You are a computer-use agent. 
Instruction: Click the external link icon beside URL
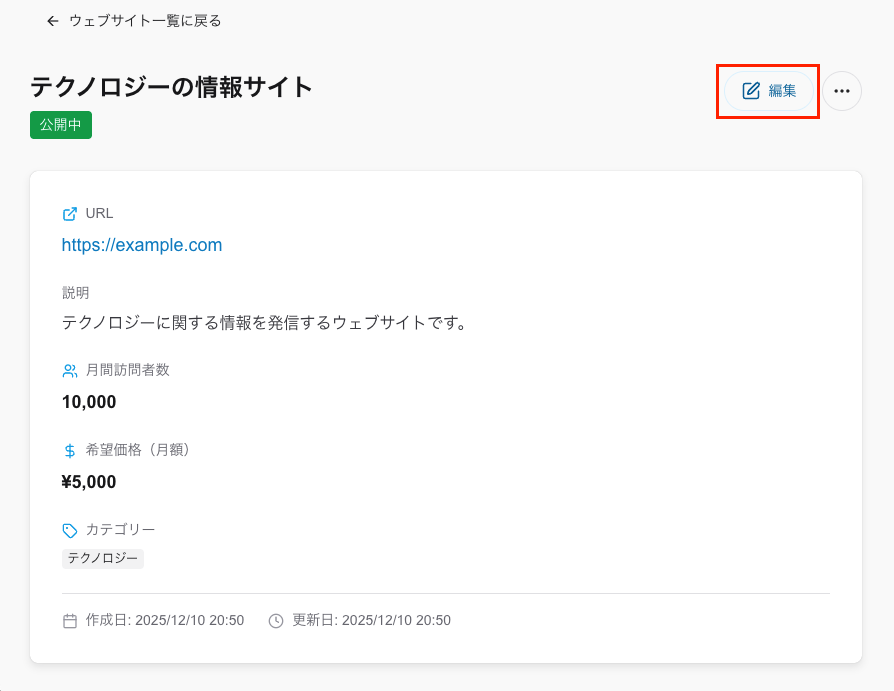point(70,213)
